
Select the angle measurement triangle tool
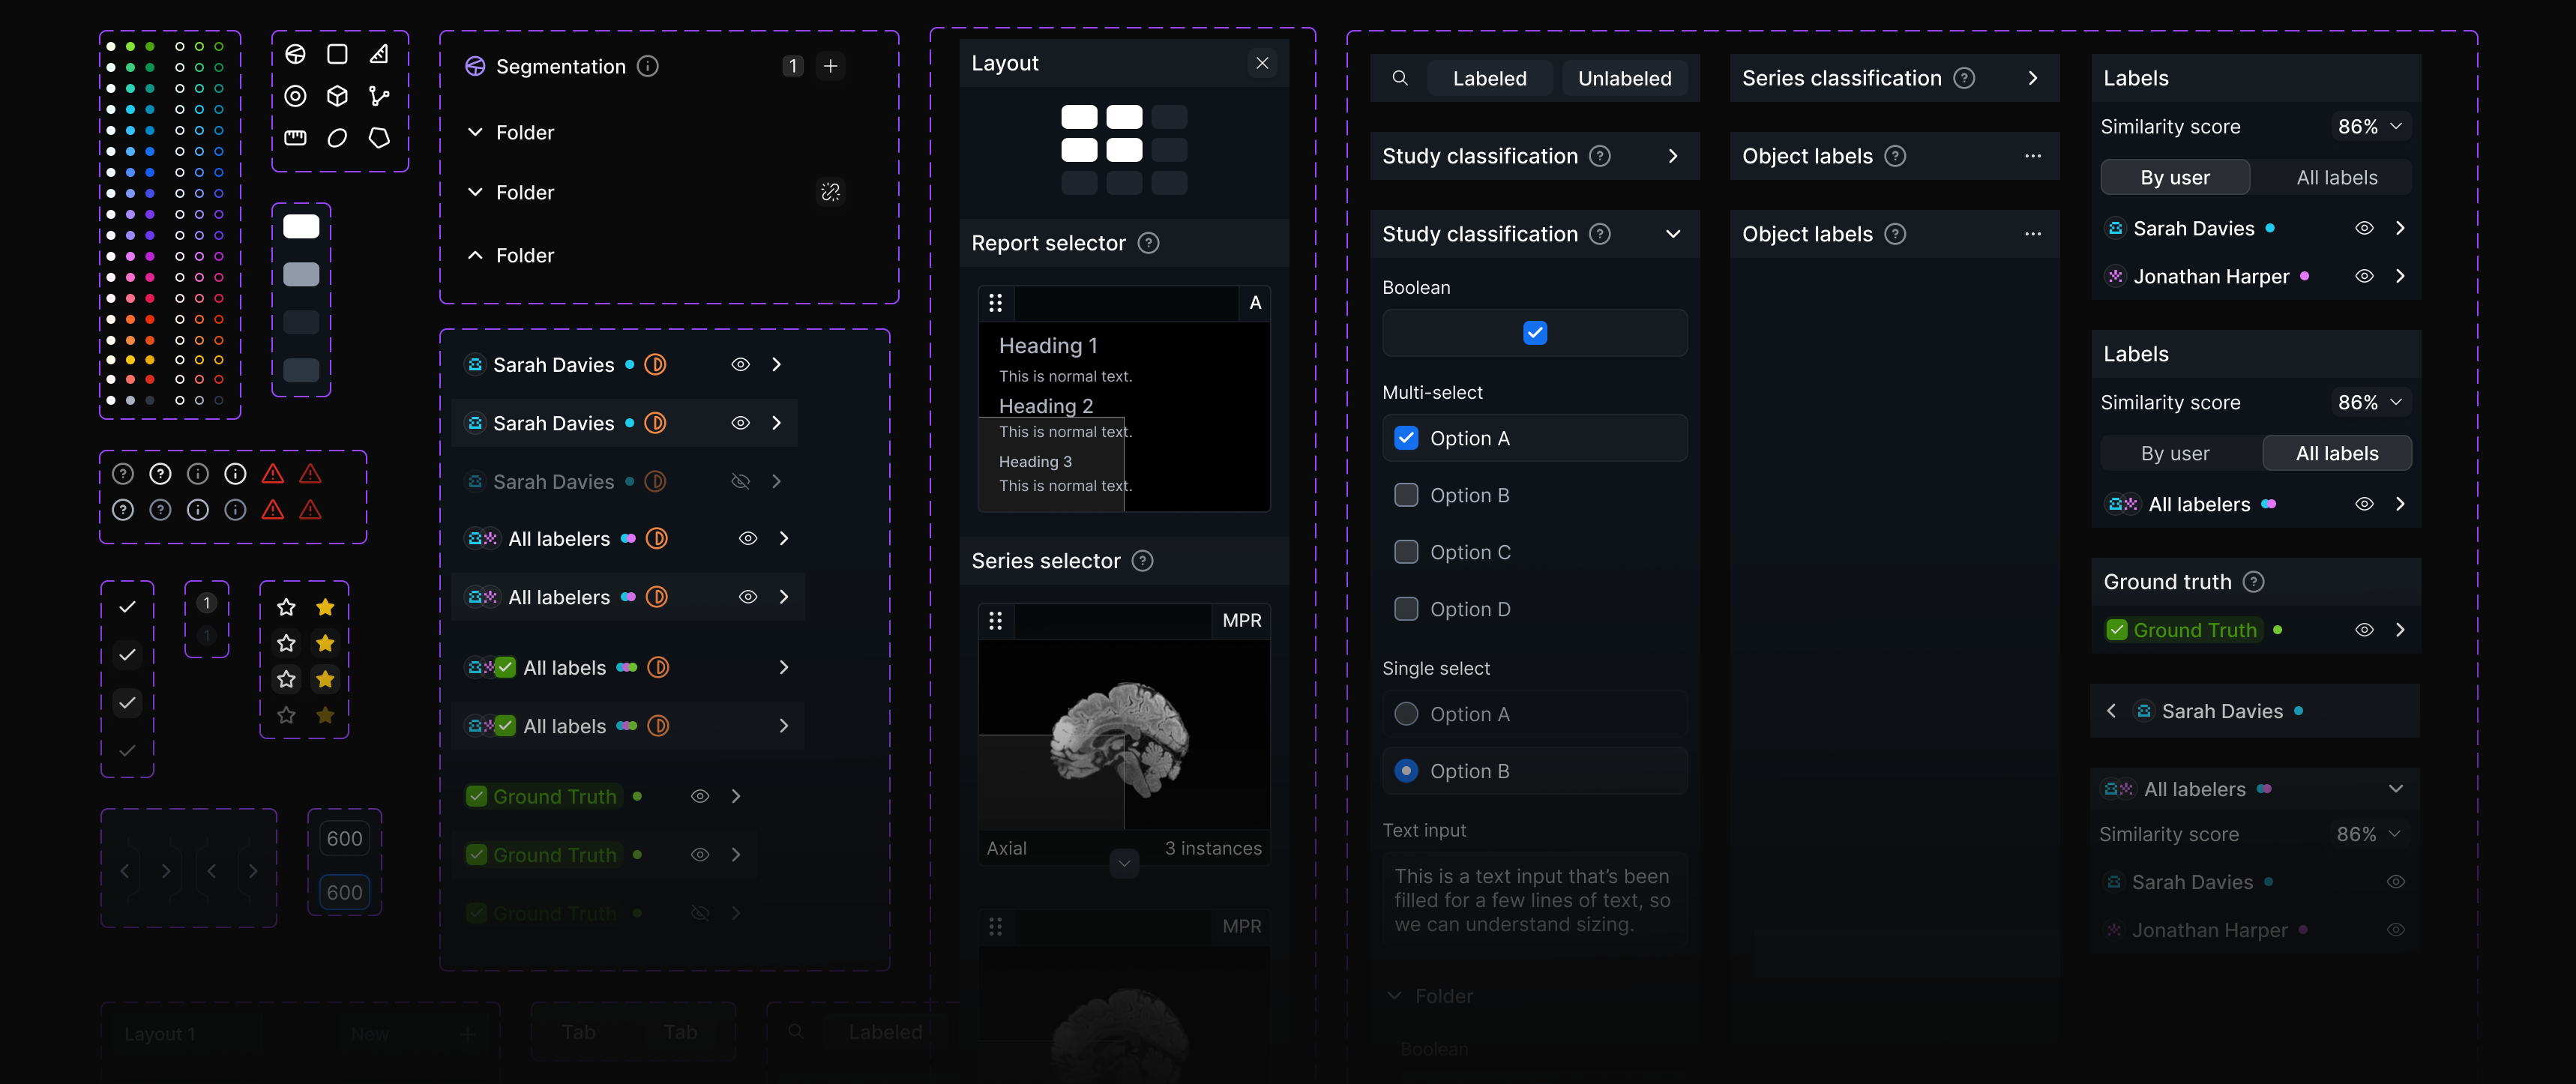pos(379,54)
